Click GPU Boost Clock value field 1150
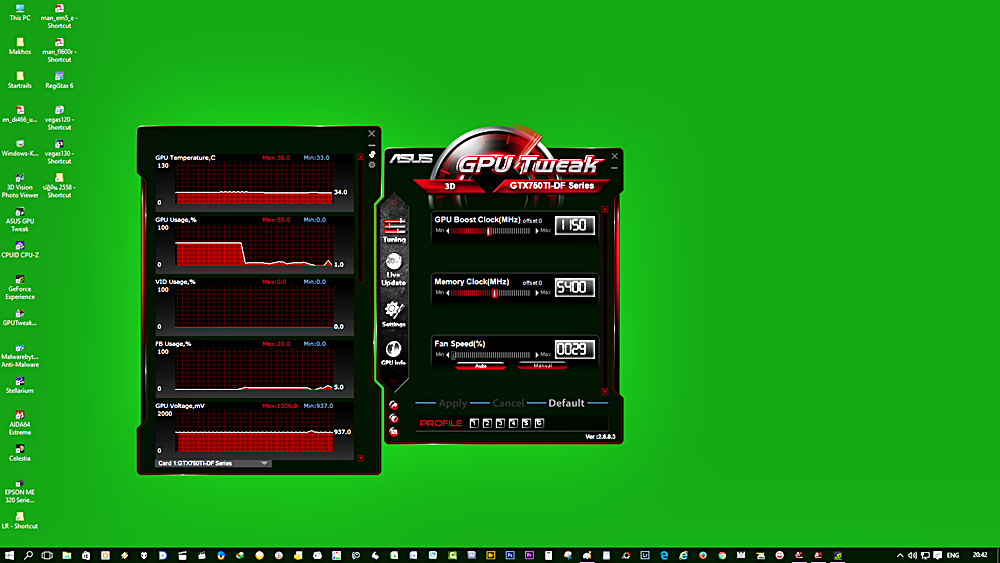Viewport: 1000px width, 563px height. 575,225
